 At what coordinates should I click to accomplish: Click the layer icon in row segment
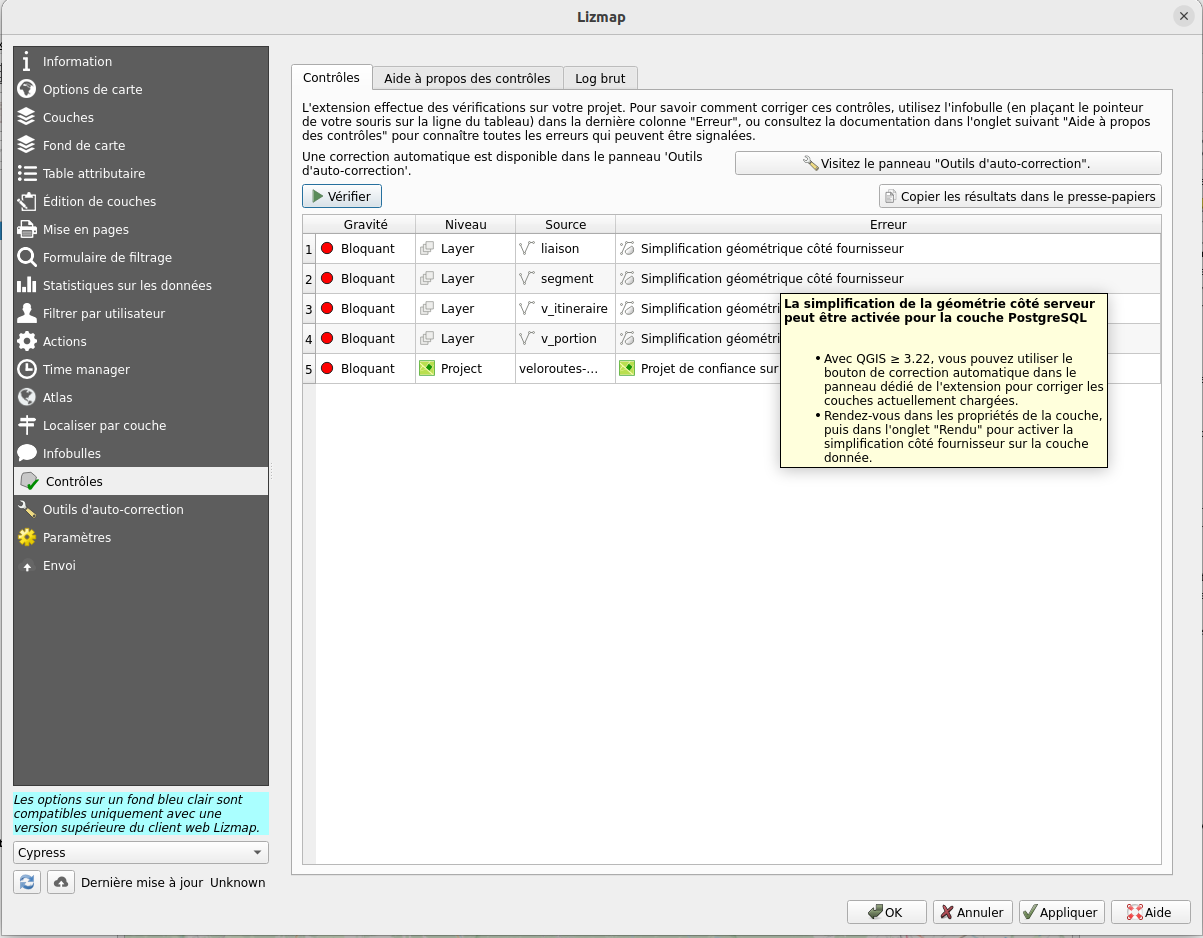point(427,279)
